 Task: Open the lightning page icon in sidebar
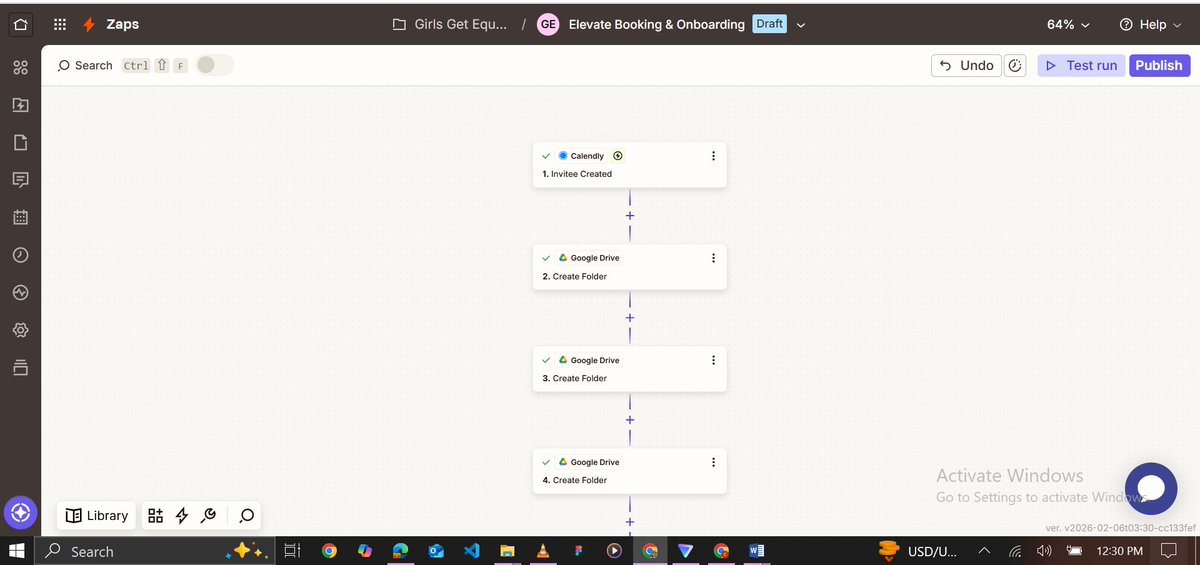[20, 105]
